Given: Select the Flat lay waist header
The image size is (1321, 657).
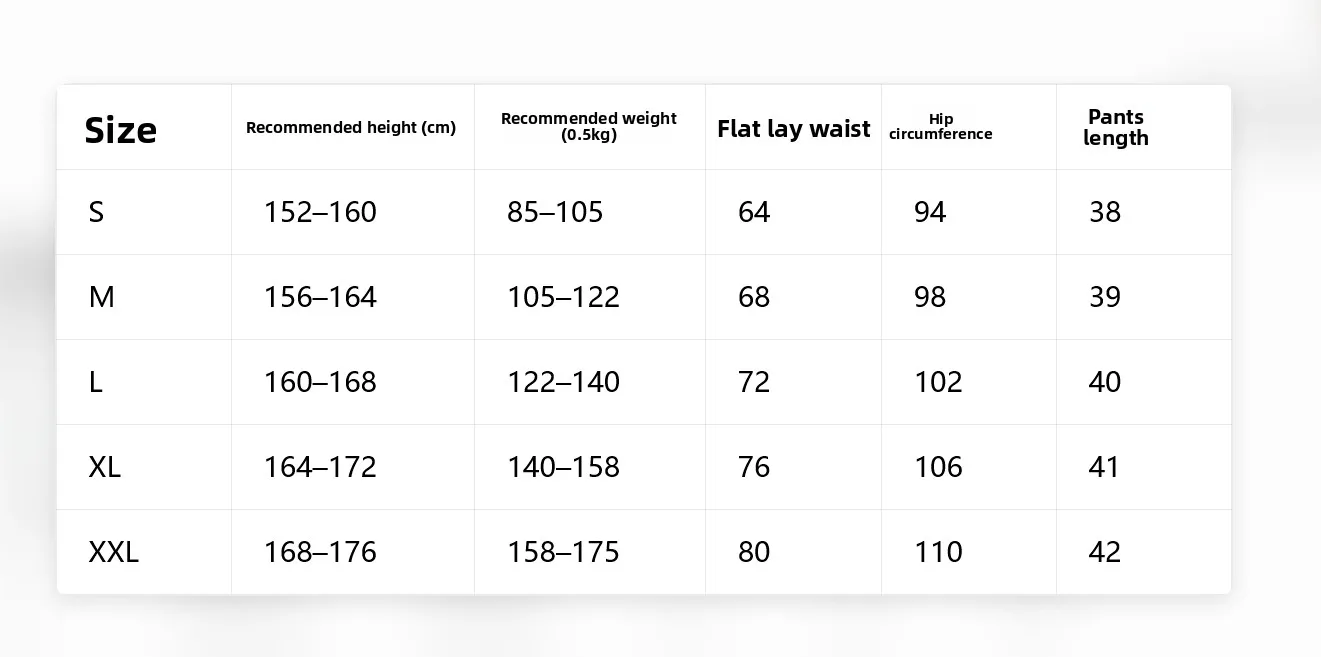Looking at the screenshot, I should (794, 129).
